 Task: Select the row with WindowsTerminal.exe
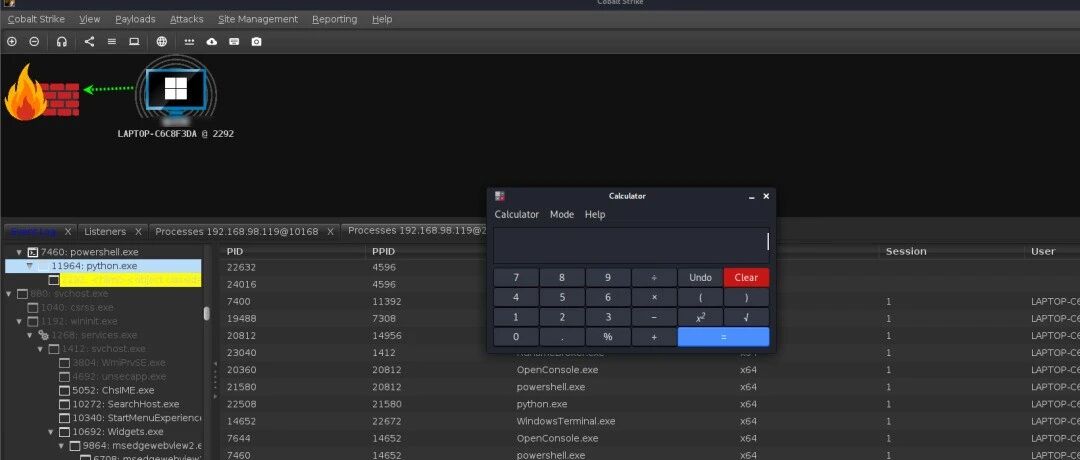coord(650,421)
